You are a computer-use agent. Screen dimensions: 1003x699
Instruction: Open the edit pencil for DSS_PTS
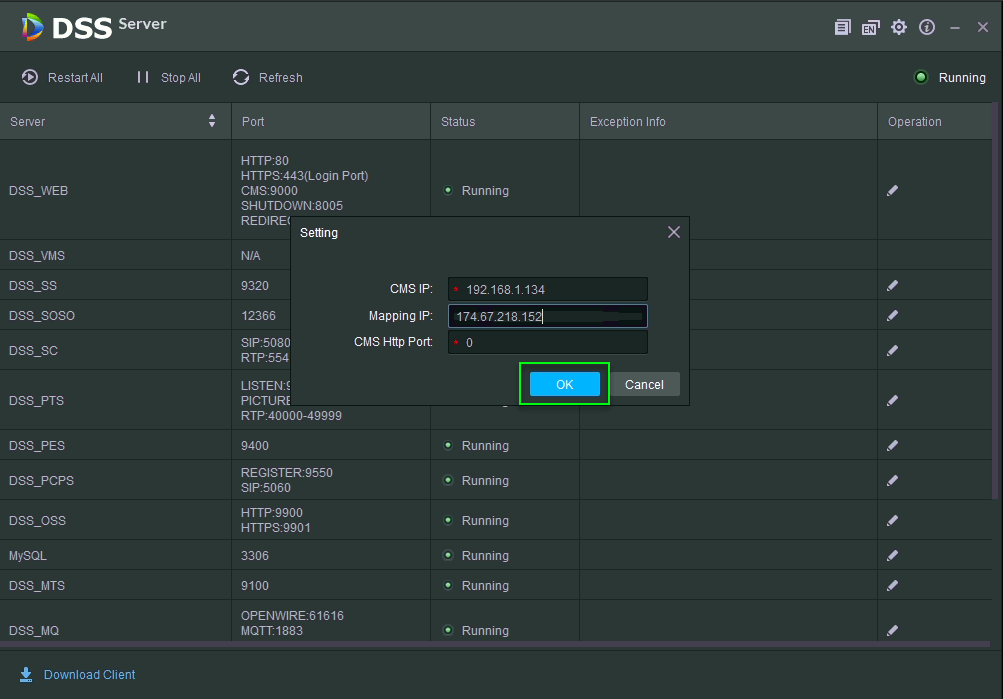(x=892, y=401)
